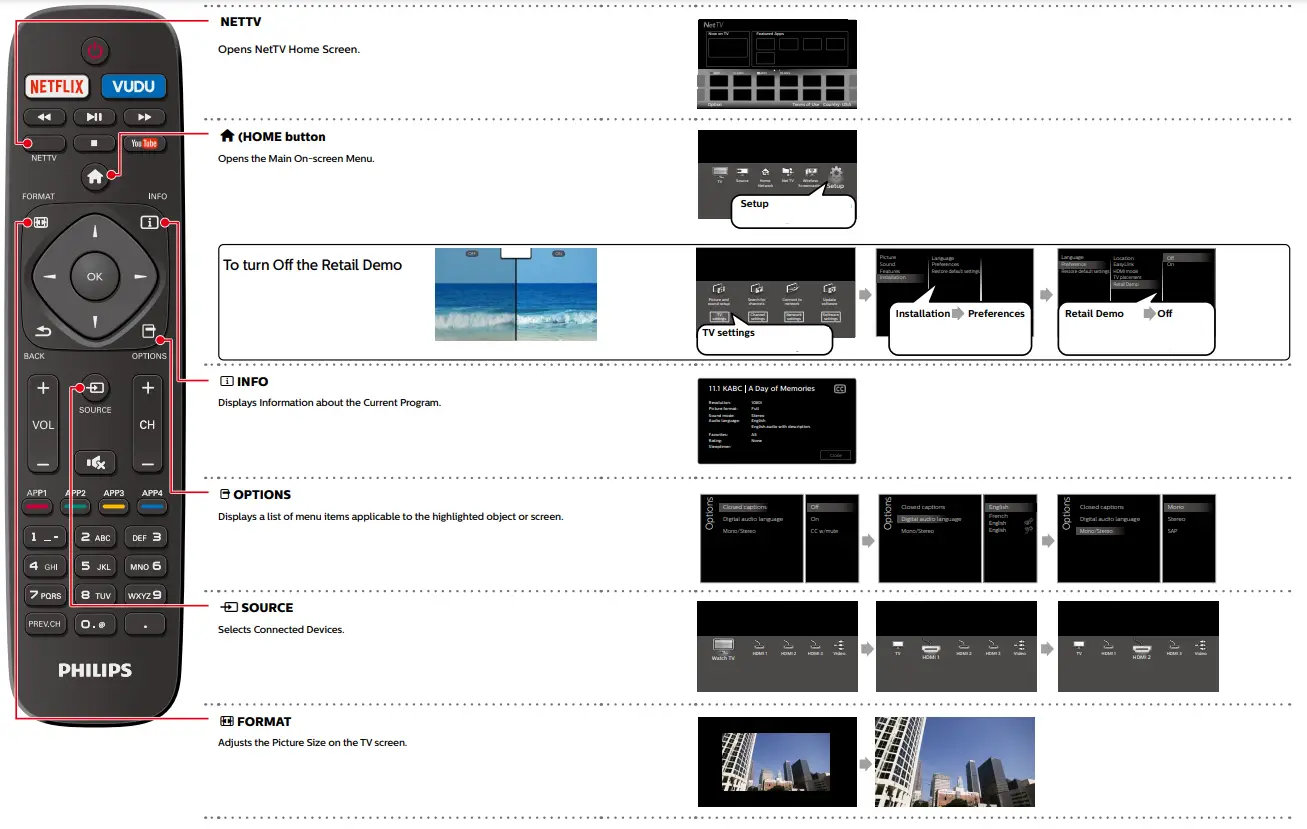Image resolution: width=1307 pixels, height=829 pixels.
Task: Click the PREV.CH key on the remote
Action: tap(44, 625)
